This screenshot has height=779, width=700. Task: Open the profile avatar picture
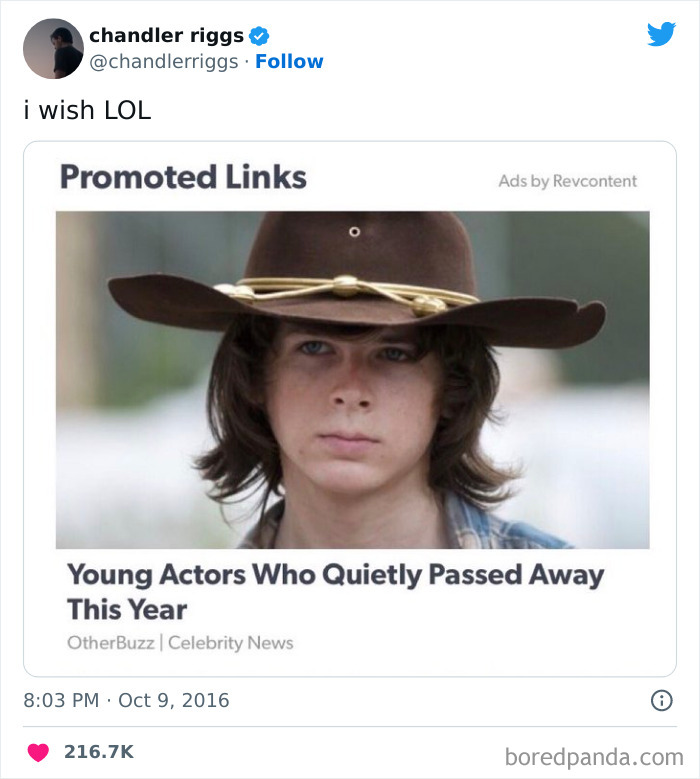pyautogui.click(x=52, y=48)
